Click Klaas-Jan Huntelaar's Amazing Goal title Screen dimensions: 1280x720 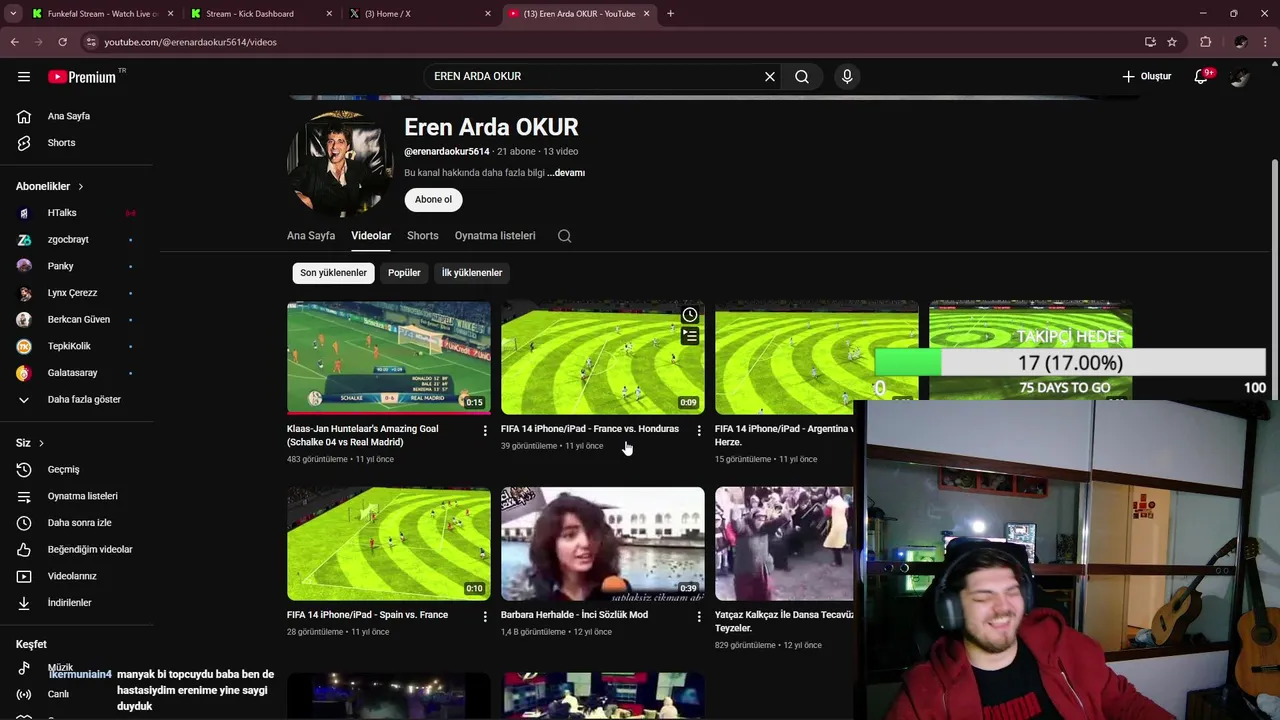[x=363, y=435]
